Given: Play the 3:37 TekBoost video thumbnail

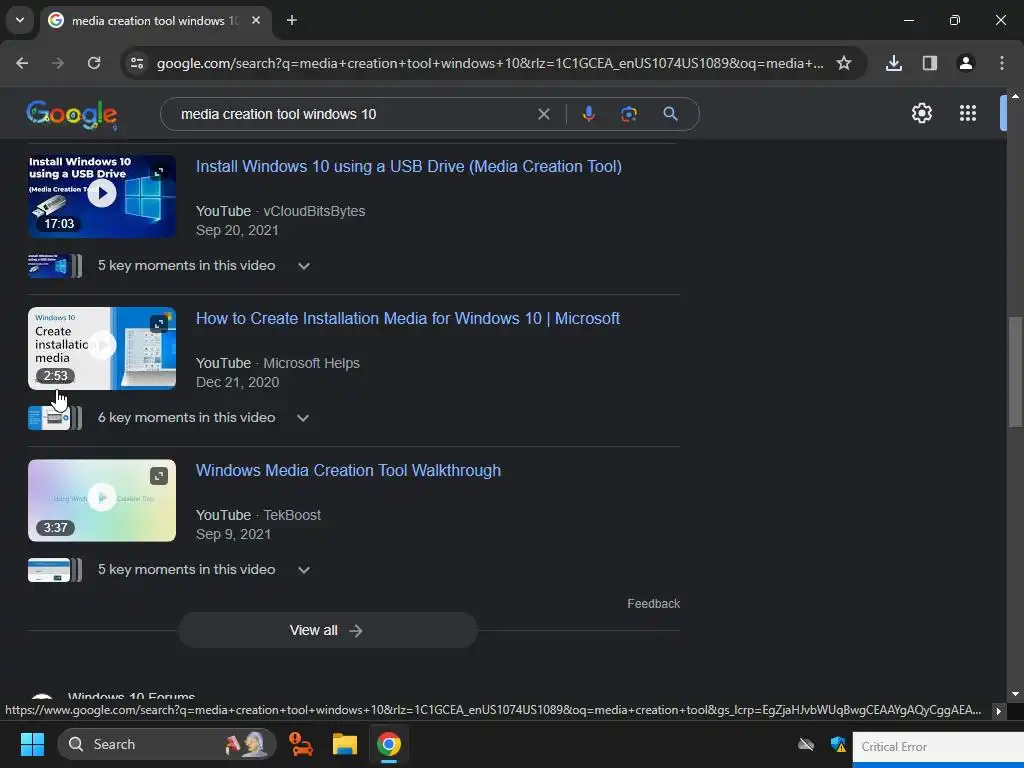Looking at the screenshot, I should coord(102,500).
